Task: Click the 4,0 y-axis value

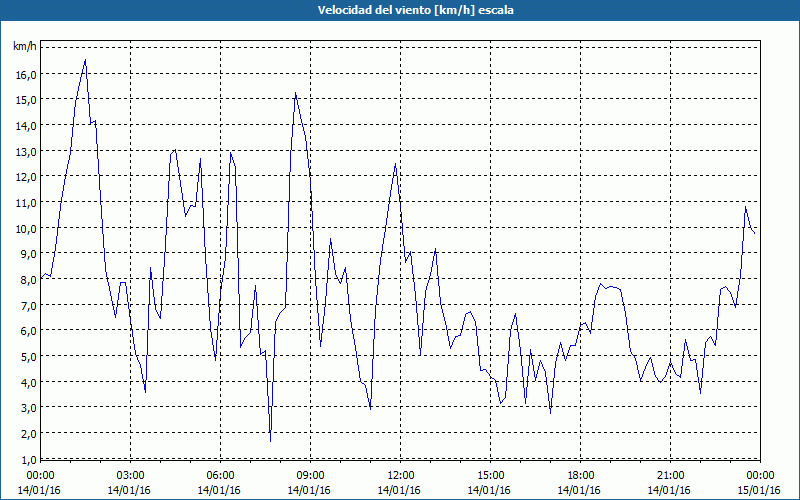Action: coord(29,383)
